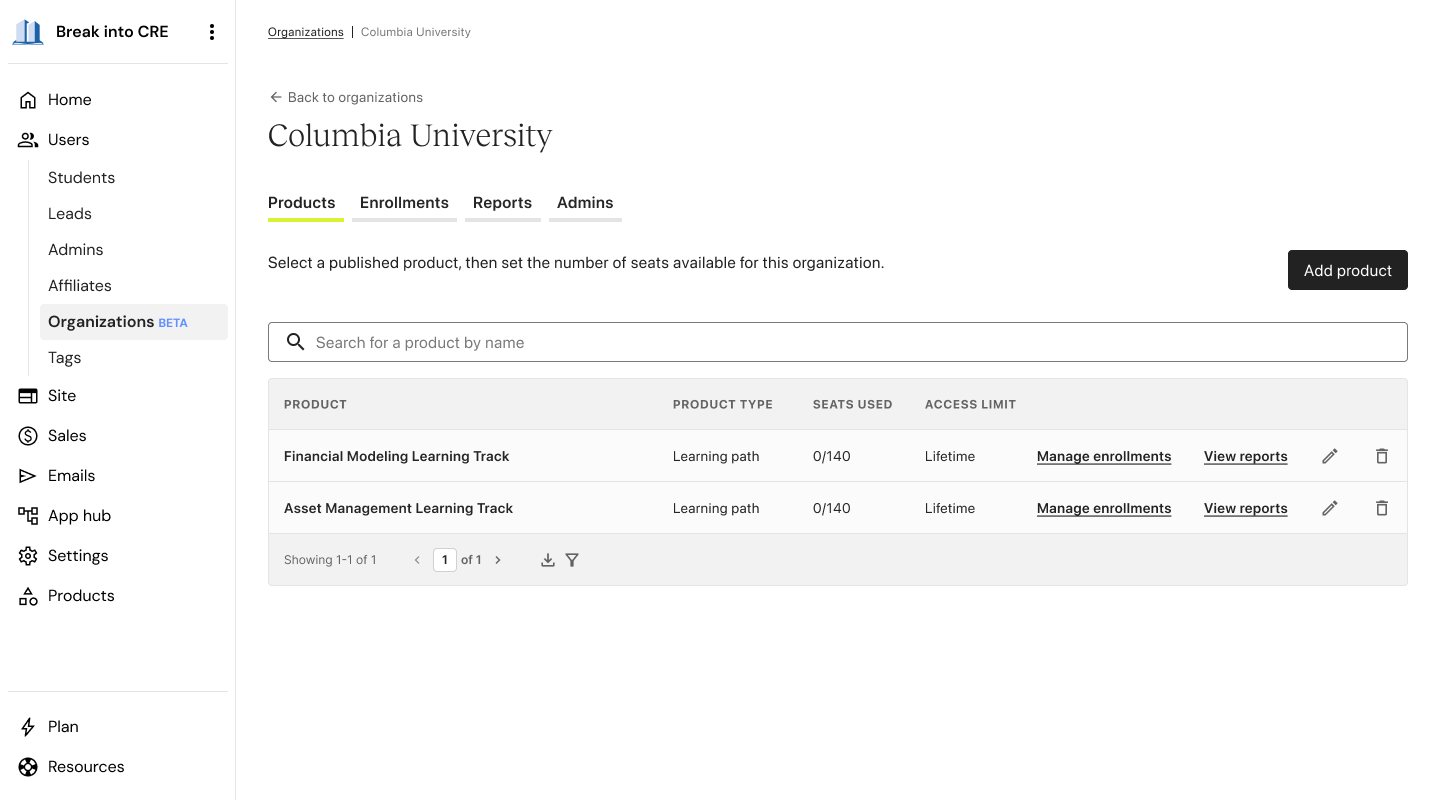The height and width of the screenshot is (800, 1440).
Task: Click the Break into CRE logo icon
Action: 28,32
